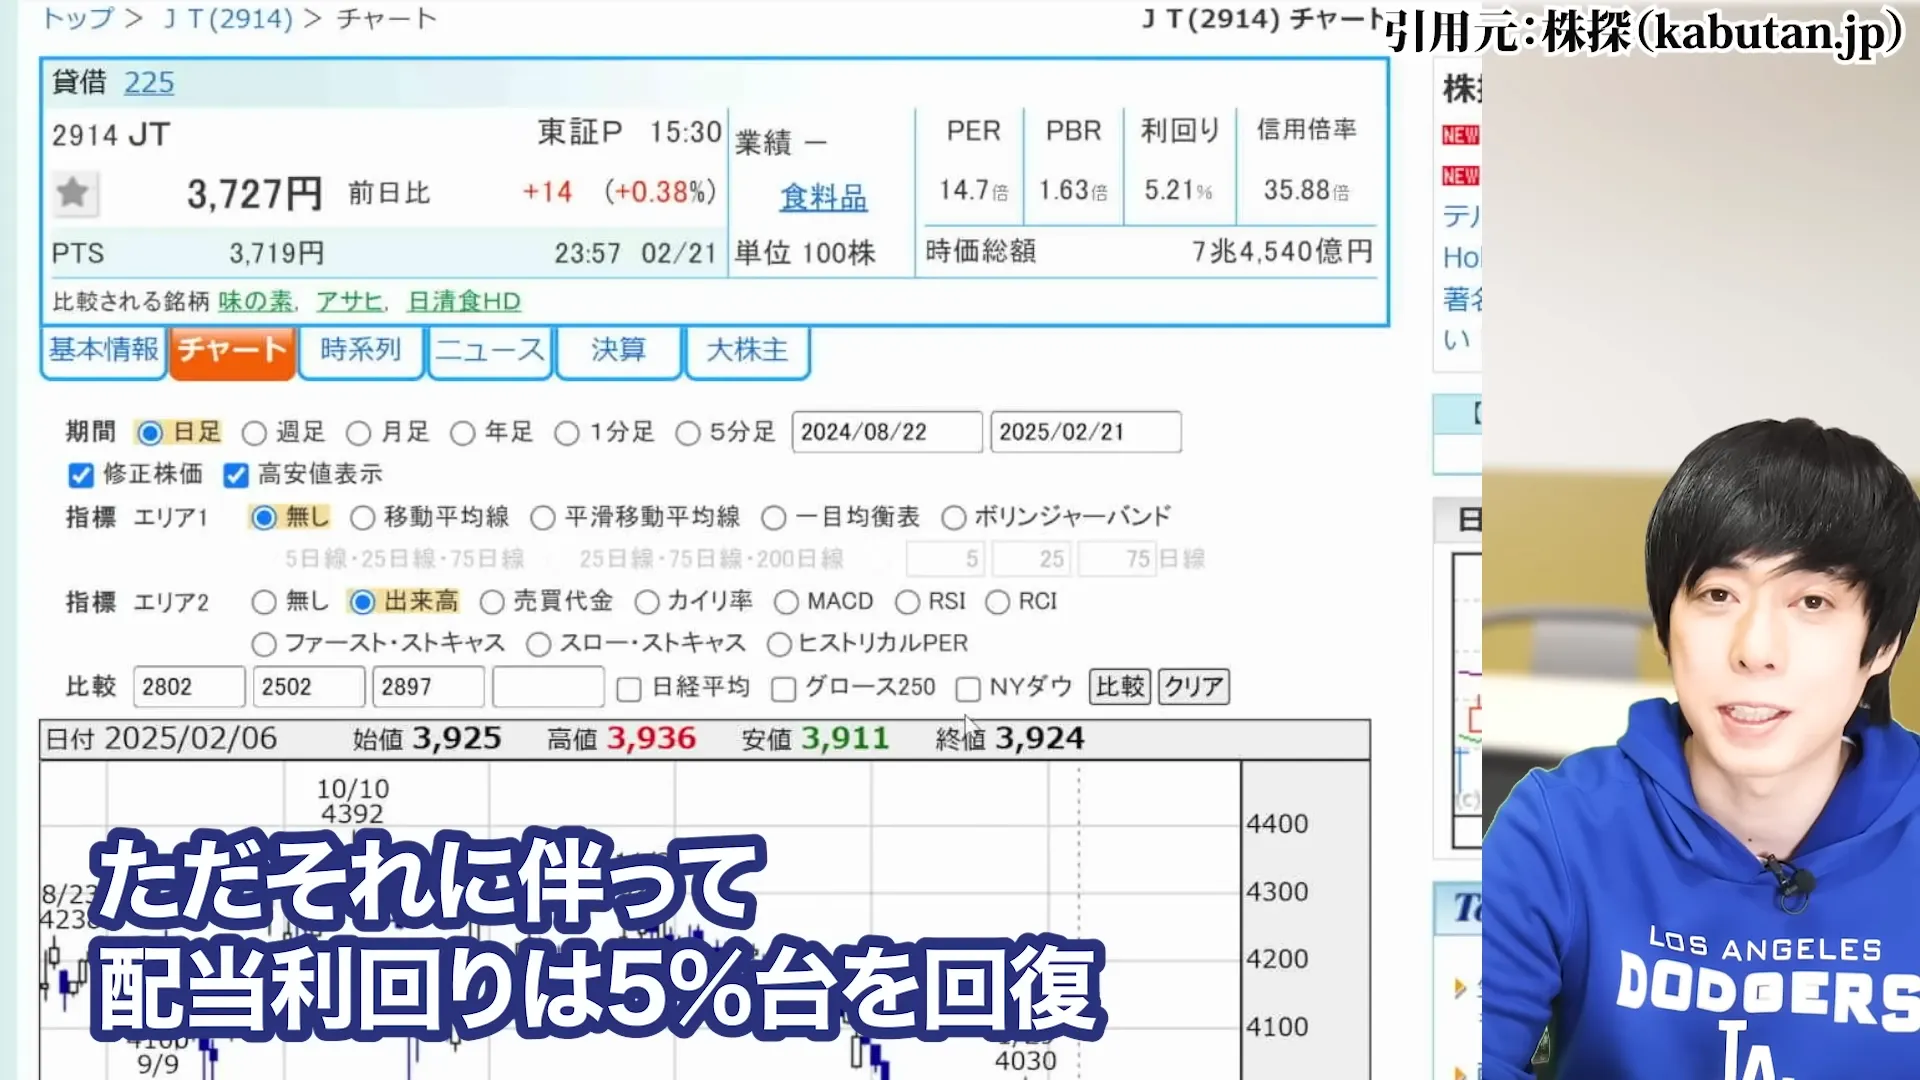Click the empty fourth comparison field
The width and height of the screenshot is (1920, 1080).
549,687
